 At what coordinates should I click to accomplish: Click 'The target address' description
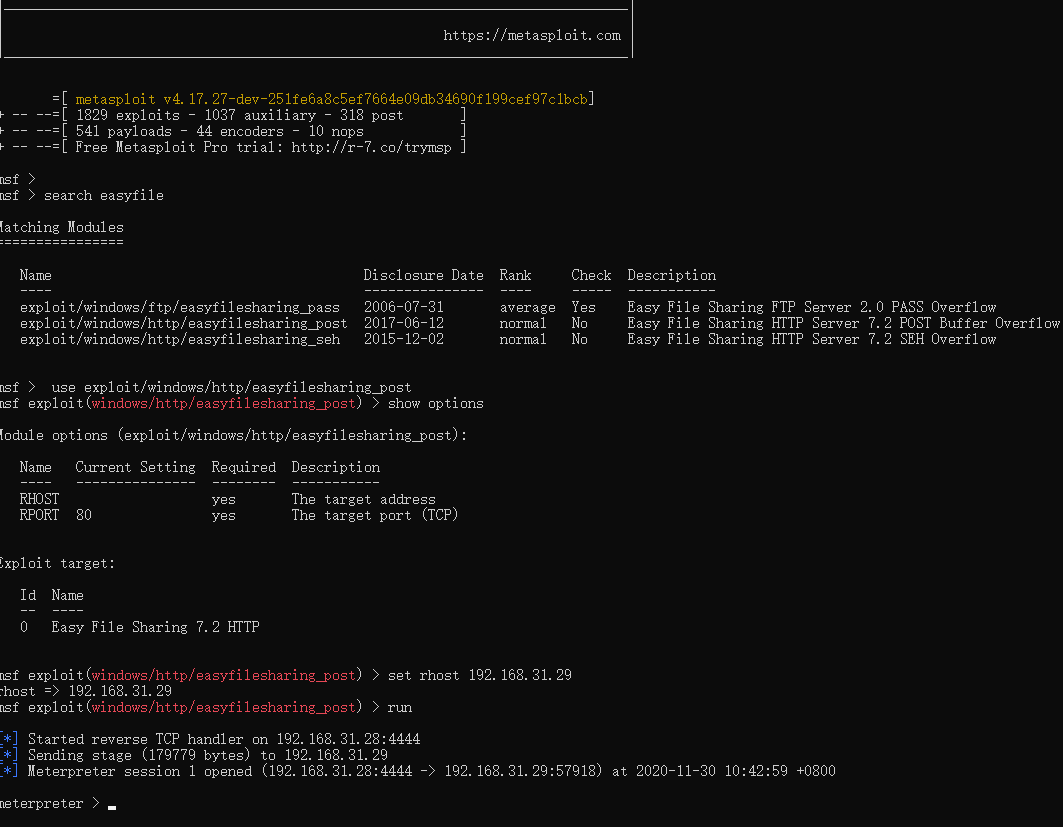tap(363, 500)
